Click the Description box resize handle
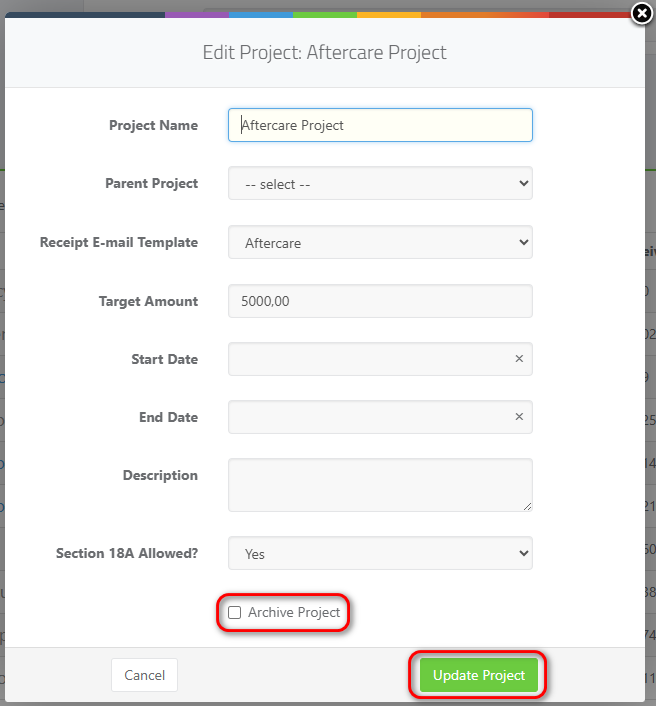 (526, 505)
